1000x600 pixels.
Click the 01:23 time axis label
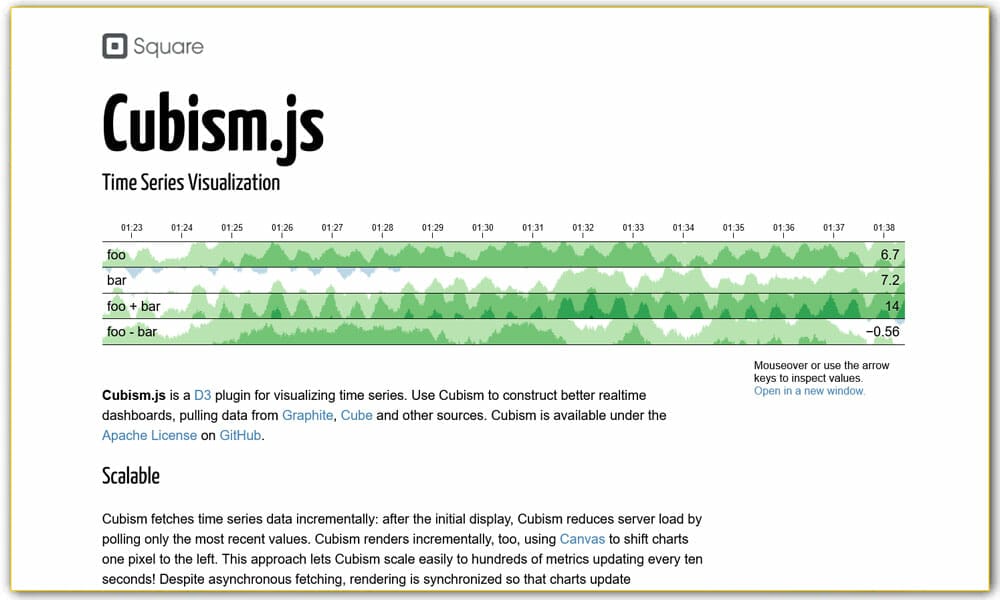pos(133,227)
